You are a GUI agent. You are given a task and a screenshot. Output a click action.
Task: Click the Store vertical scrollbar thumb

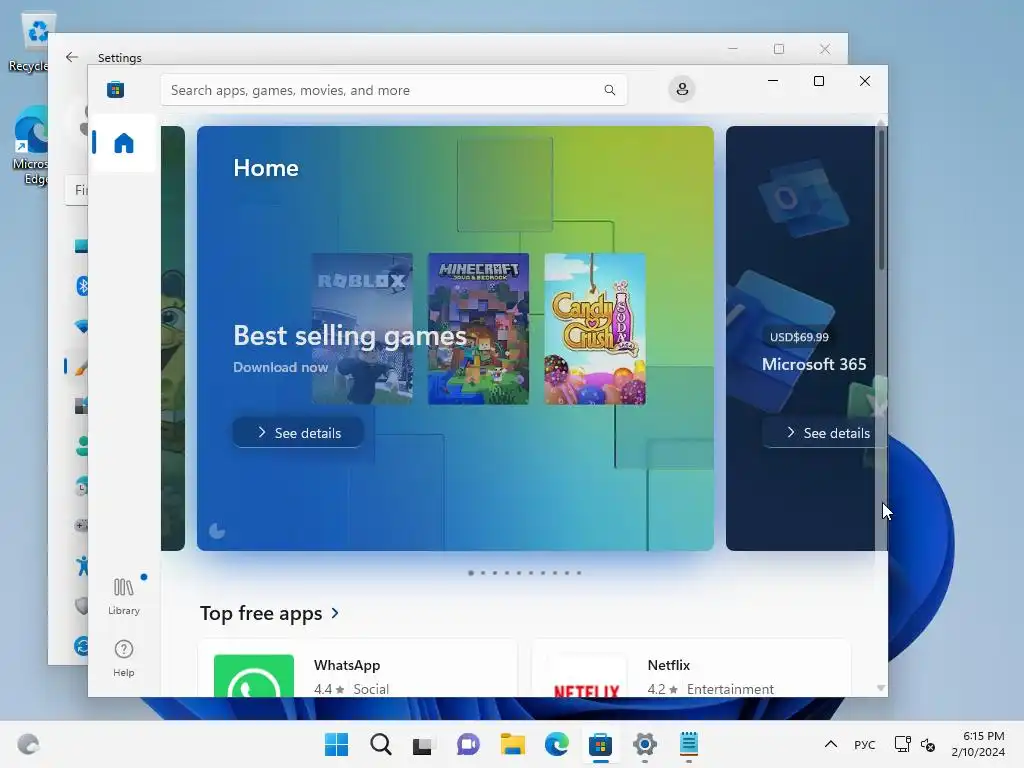click(x=881, y=199)
